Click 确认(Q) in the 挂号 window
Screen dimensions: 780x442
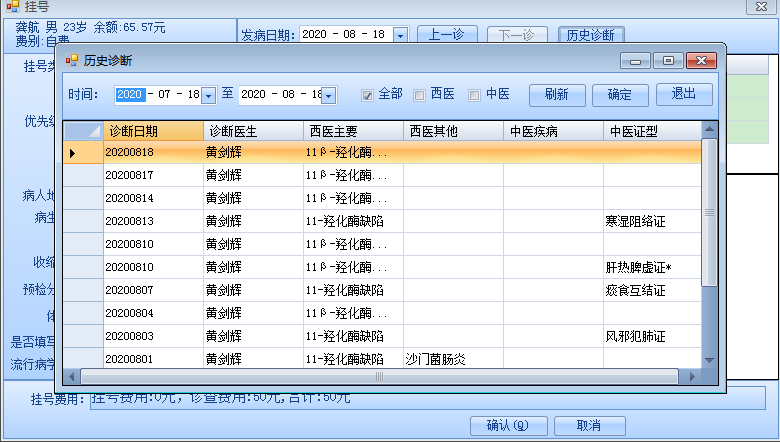coord(508,426)
